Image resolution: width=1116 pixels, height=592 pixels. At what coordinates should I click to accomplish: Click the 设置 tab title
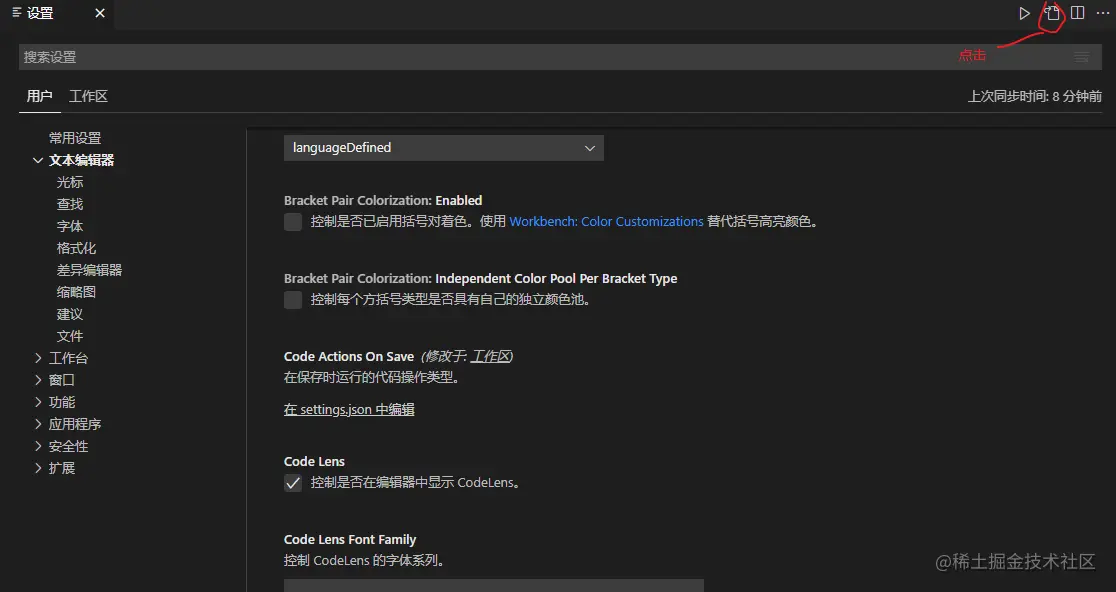[x=40, y=14]
